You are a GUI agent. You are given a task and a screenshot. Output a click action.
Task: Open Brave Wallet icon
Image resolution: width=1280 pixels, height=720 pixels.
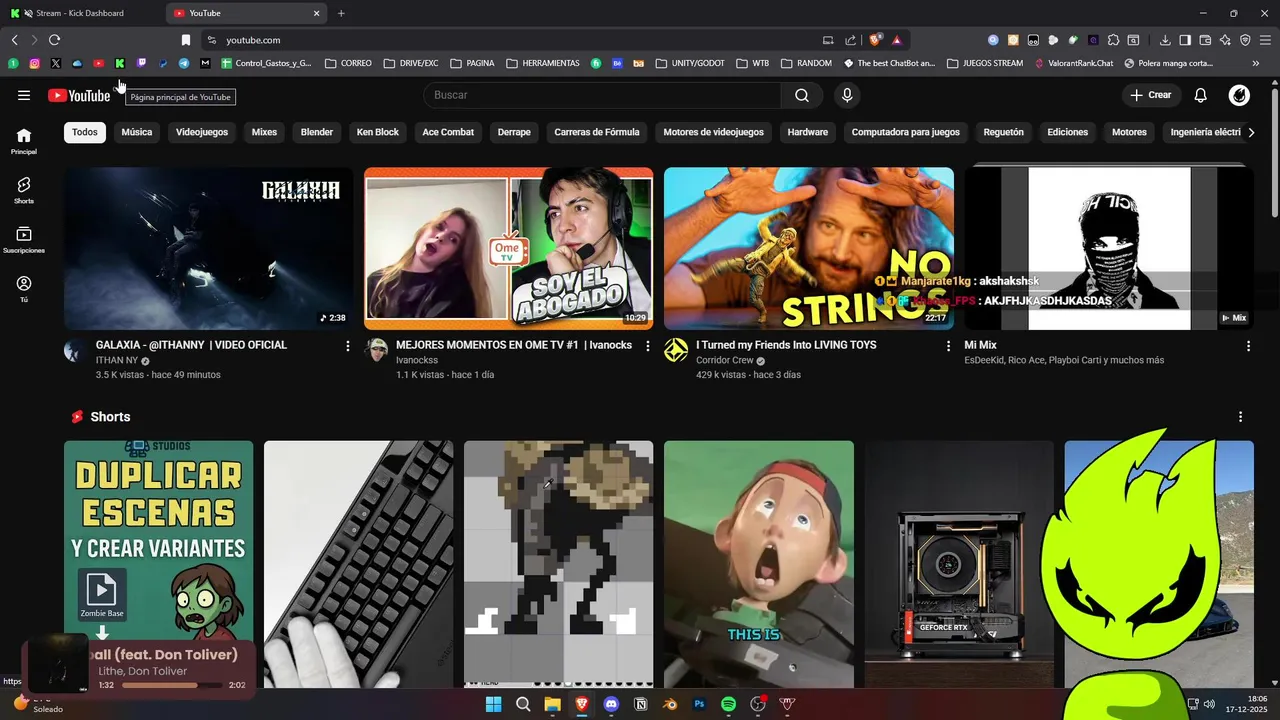pos(1205,40)
